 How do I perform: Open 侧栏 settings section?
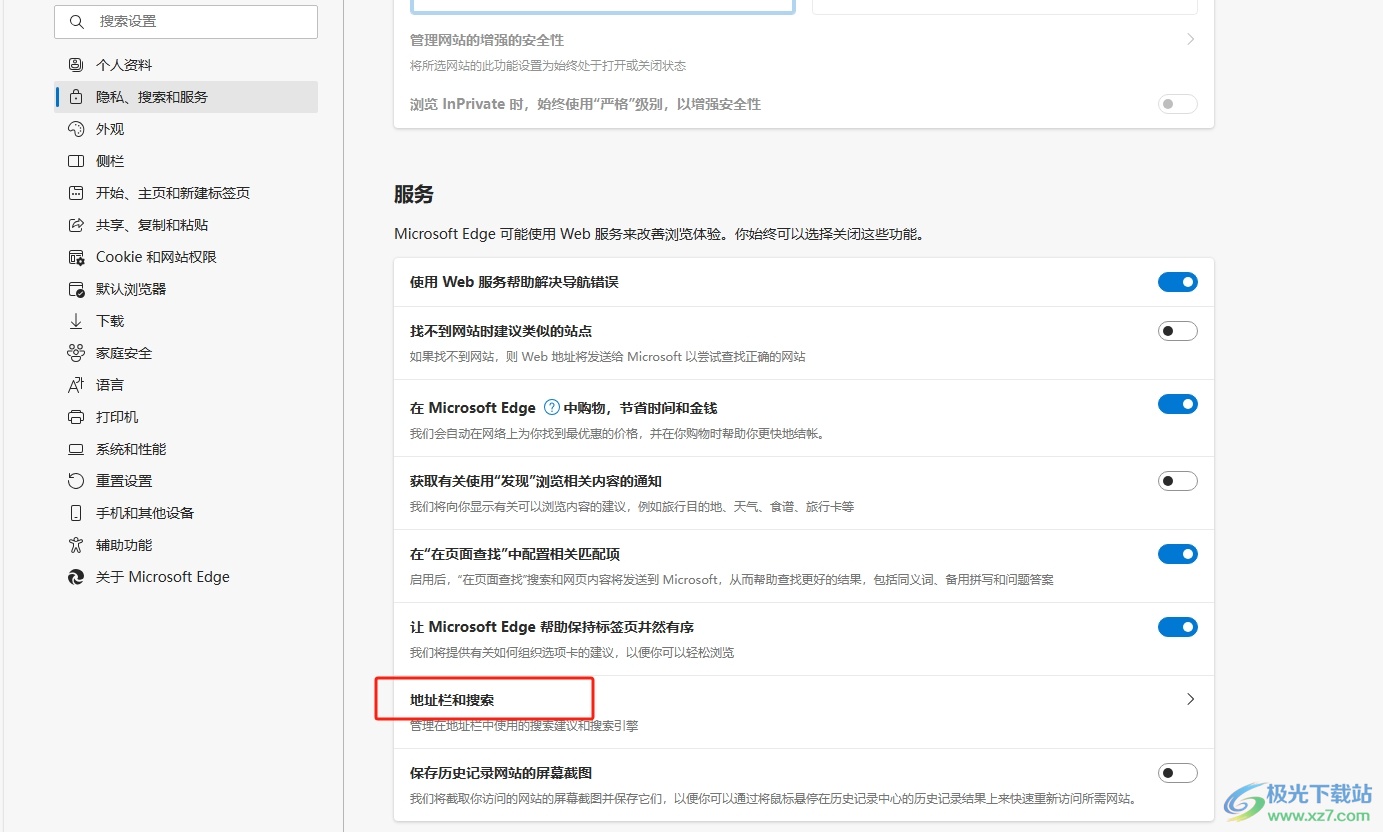[186, 161]
